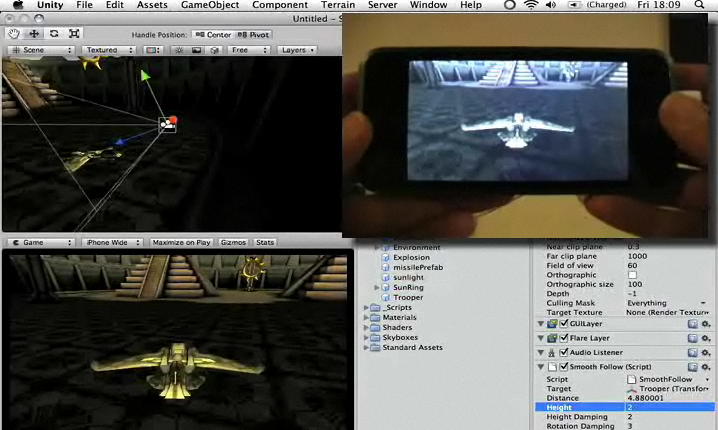The image size is (718, 430).
Task: Open Culling Mask Everything dropdown
Action: click(x=667, y=303)
